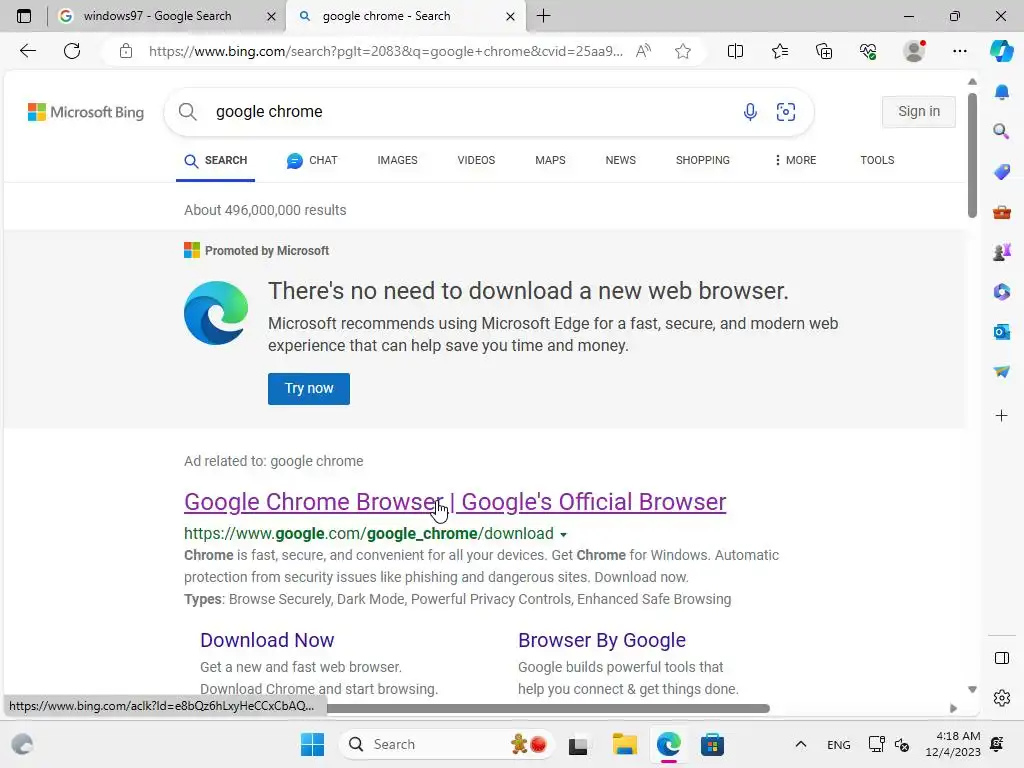Open sidebar search magnifier
Viewport: 1024px width, 768px height.
point(1001,132)
